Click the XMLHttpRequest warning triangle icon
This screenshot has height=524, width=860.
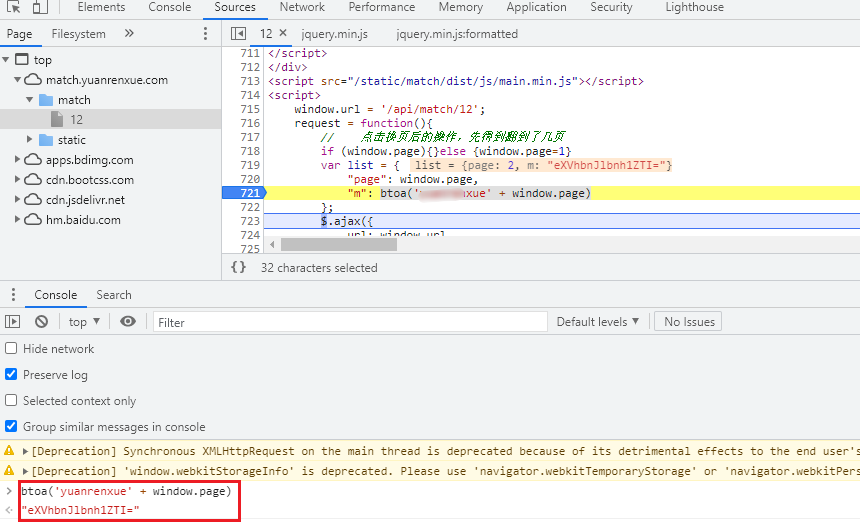tap(9, 451)
